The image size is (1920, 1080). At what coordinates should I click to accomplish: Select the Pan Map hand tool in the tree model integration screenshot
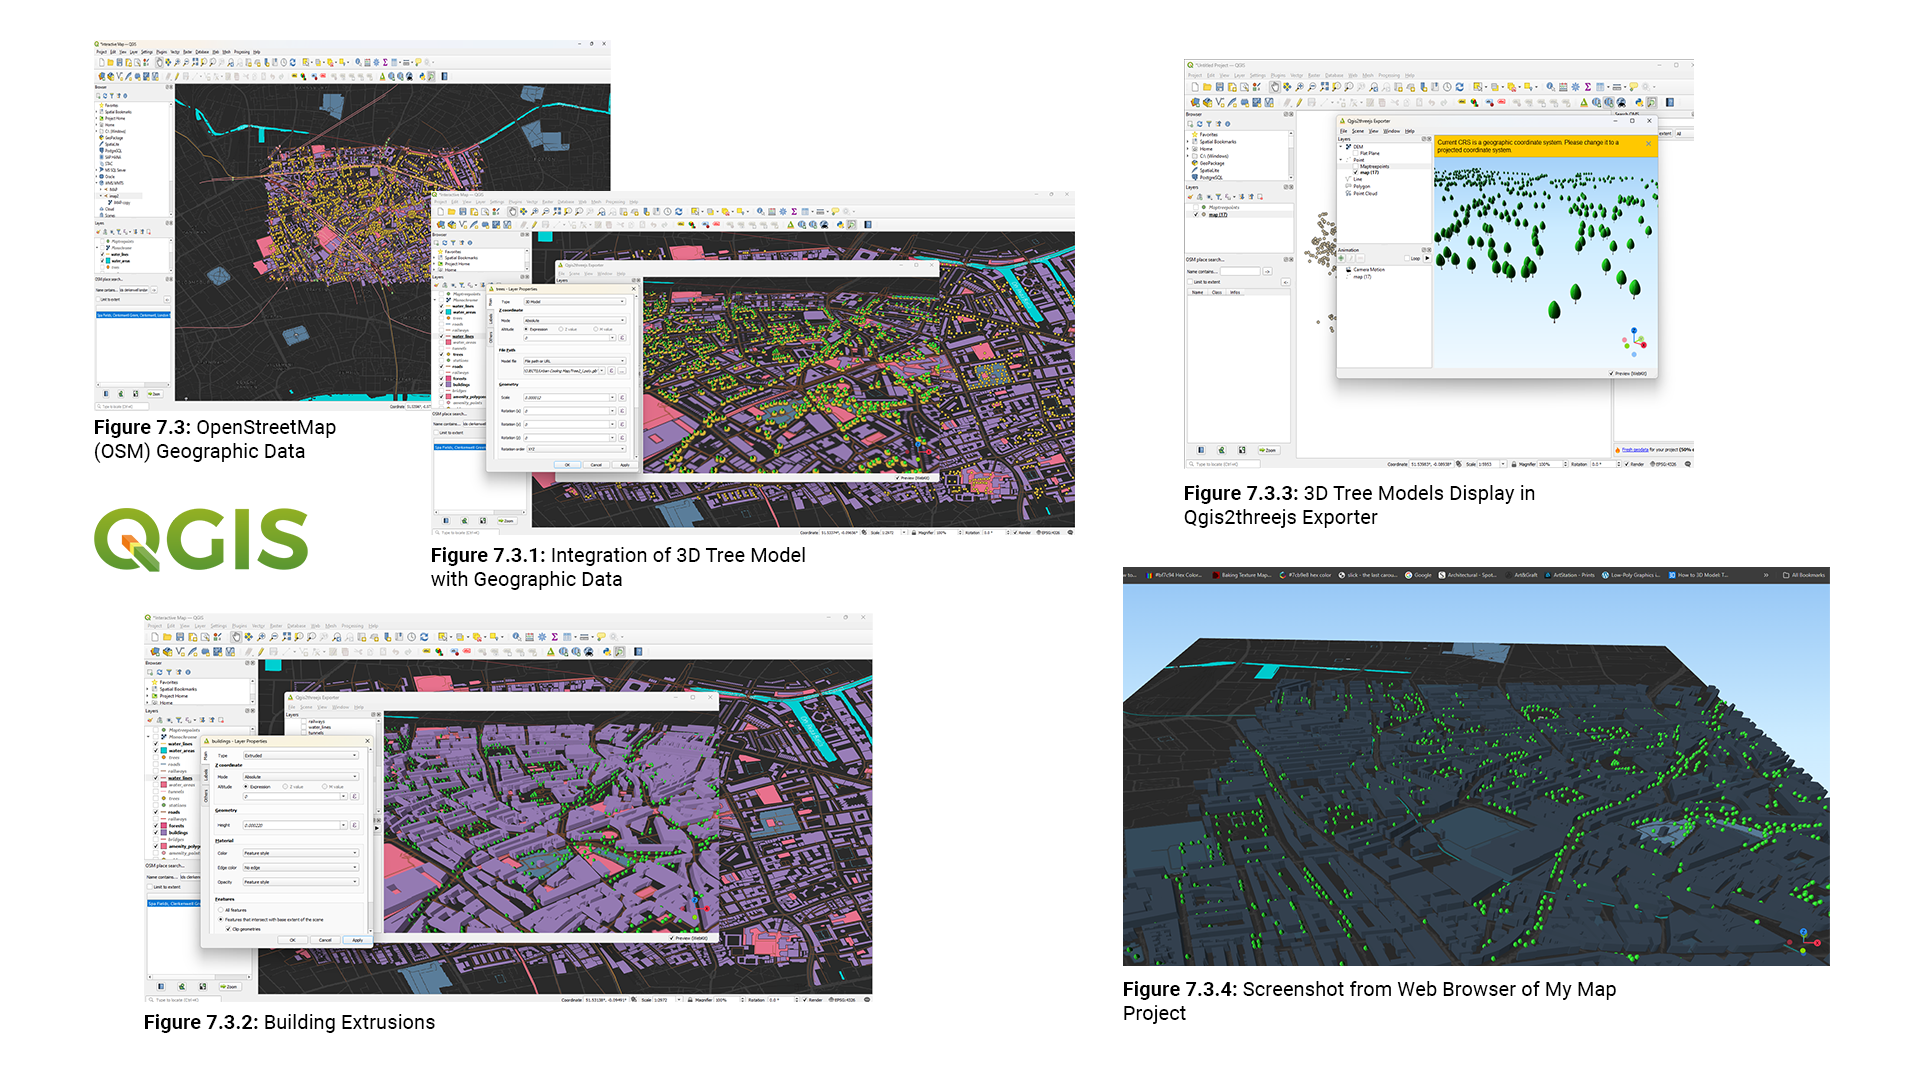click(x=512, y=212)
